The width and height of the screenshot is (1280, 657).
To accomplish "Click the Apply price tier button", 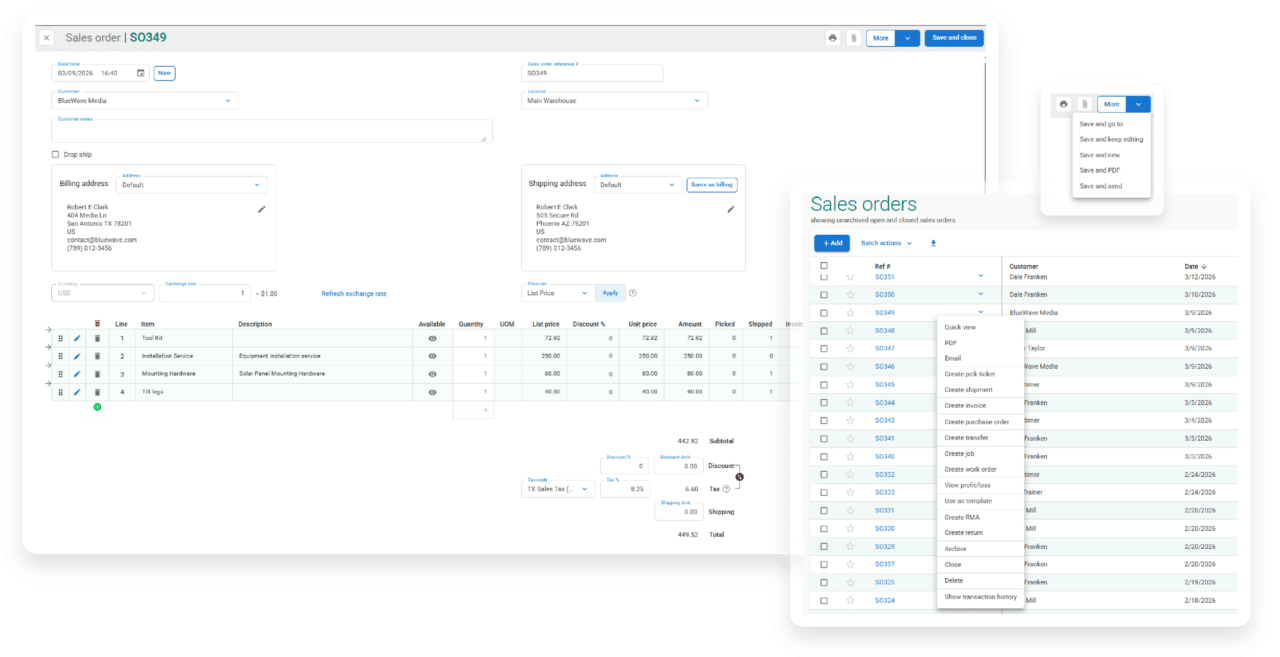I will (x=609, y=293).
